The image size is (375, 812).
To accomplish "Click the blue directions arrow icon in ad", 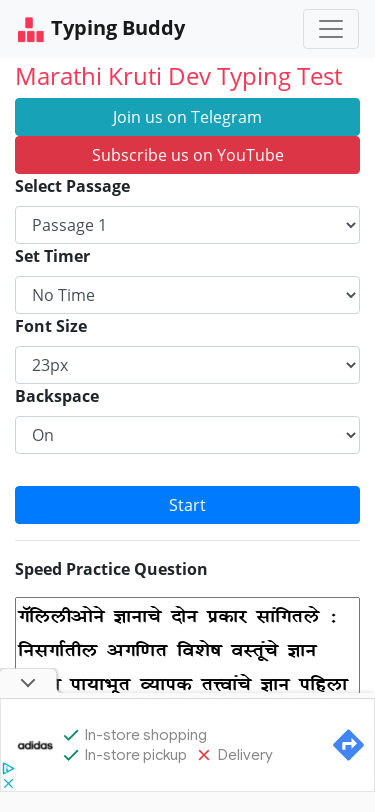I will click(348, 745).
